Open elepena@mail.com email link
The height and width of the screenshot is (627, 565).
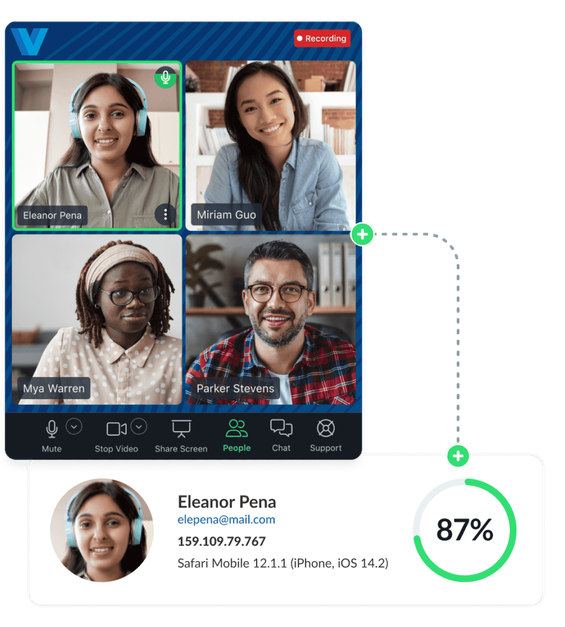pos(226,519)
